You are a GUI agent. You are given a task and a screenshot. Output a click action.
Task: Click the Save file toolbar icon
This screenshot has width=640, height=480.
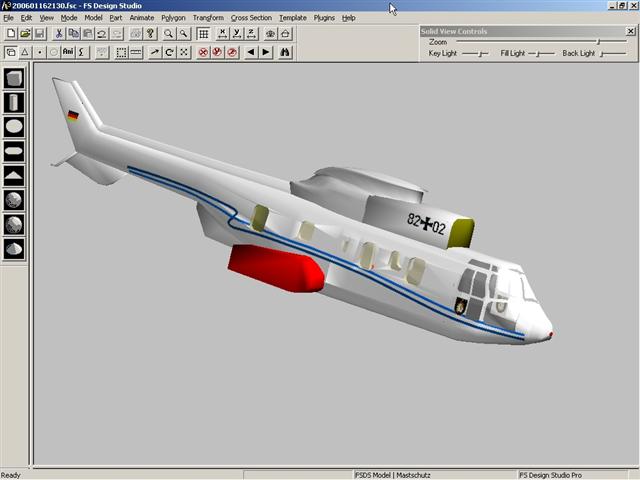39,33
